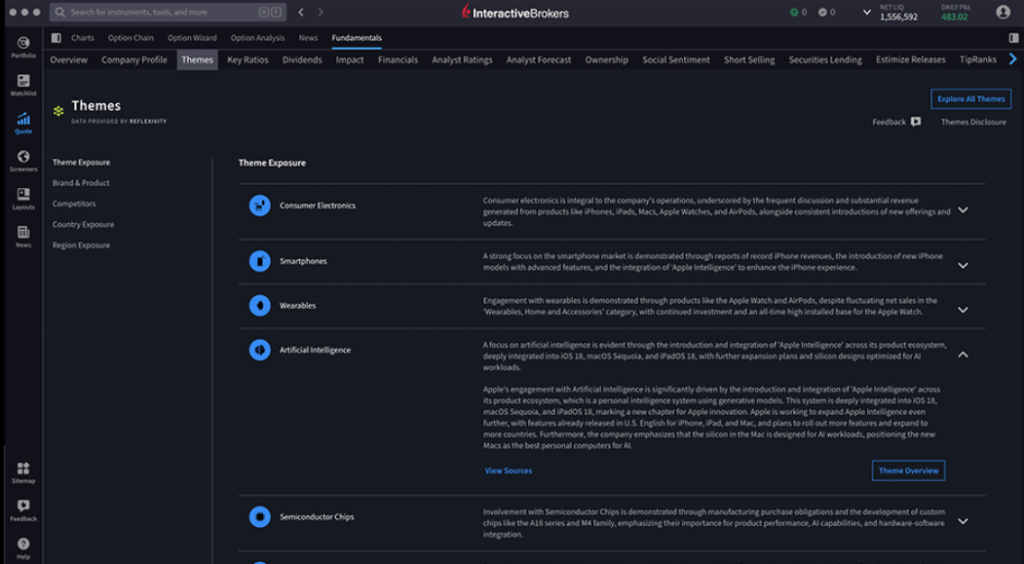Viewport: 1024px width, 564px height.
Task: Click the Explore All Themes button
Action: tap(971, 99)
